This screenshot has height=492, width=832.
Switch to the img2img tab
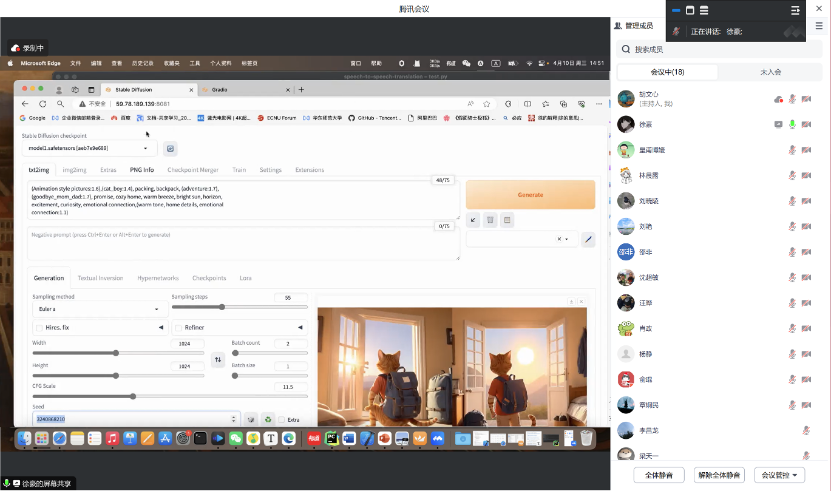(74, 170)
